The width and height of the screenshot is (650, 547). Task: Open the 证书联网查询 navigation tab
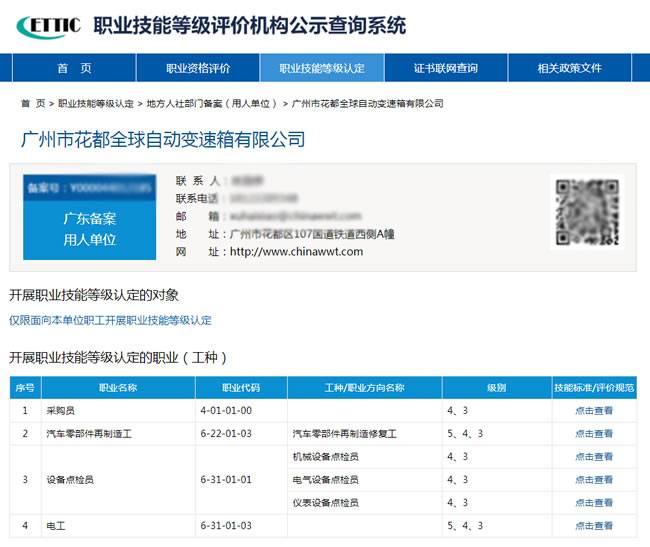point(445,68)
